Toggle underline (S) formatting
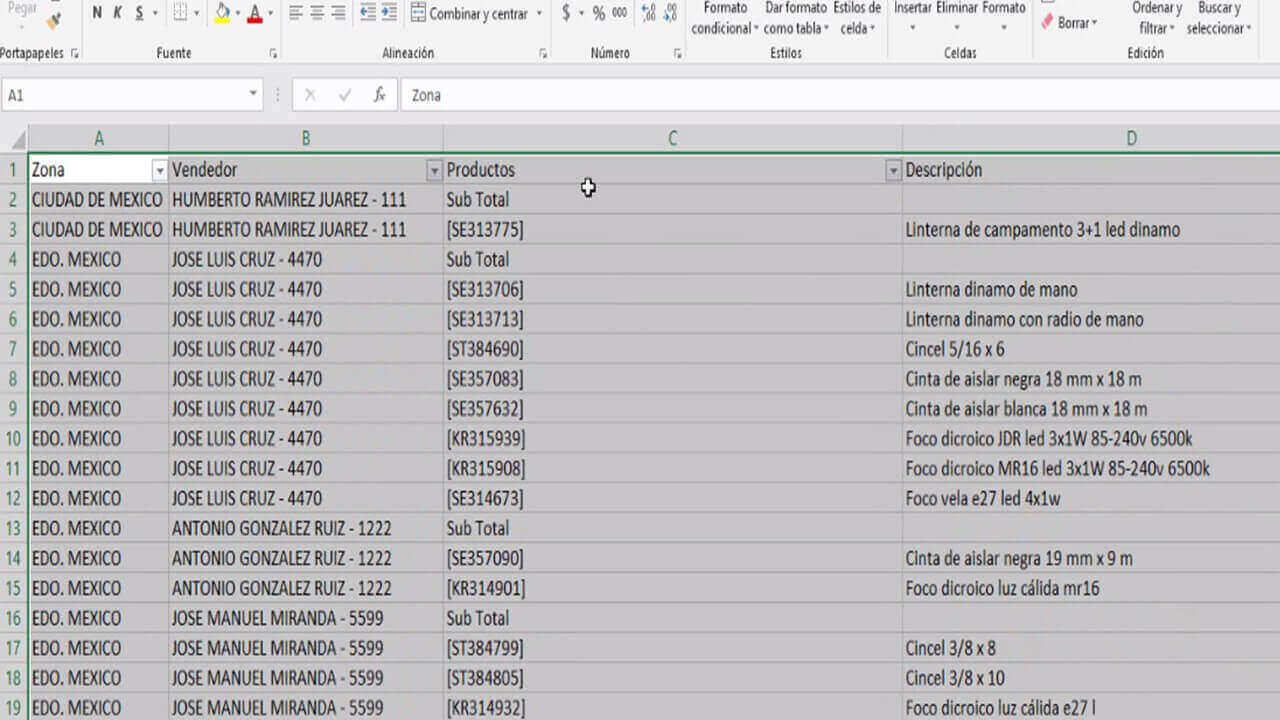 139,13
